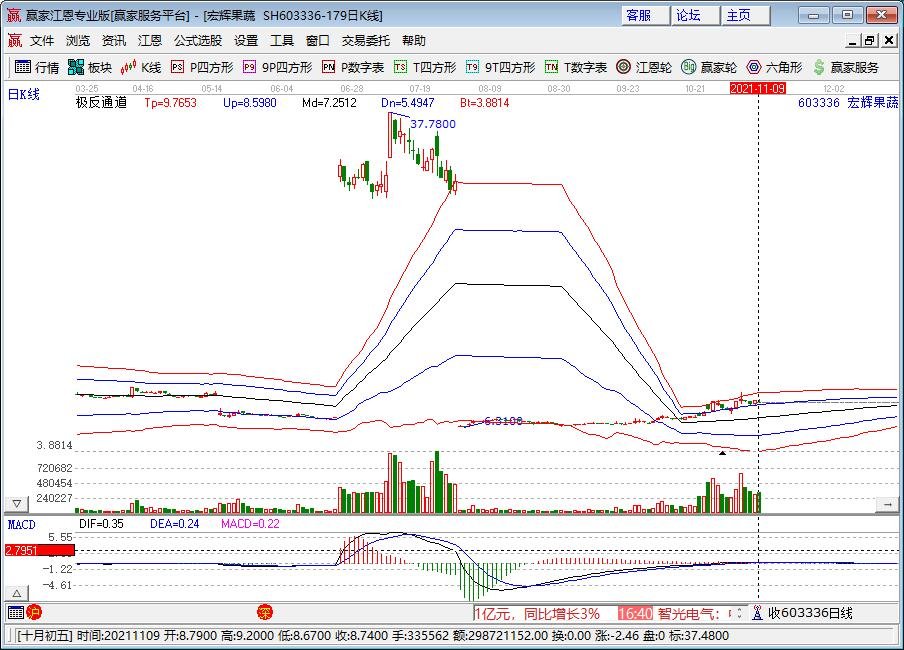904x650 pixels.
Task: Open the 帮助 menu
Action: tap(414, 40)
